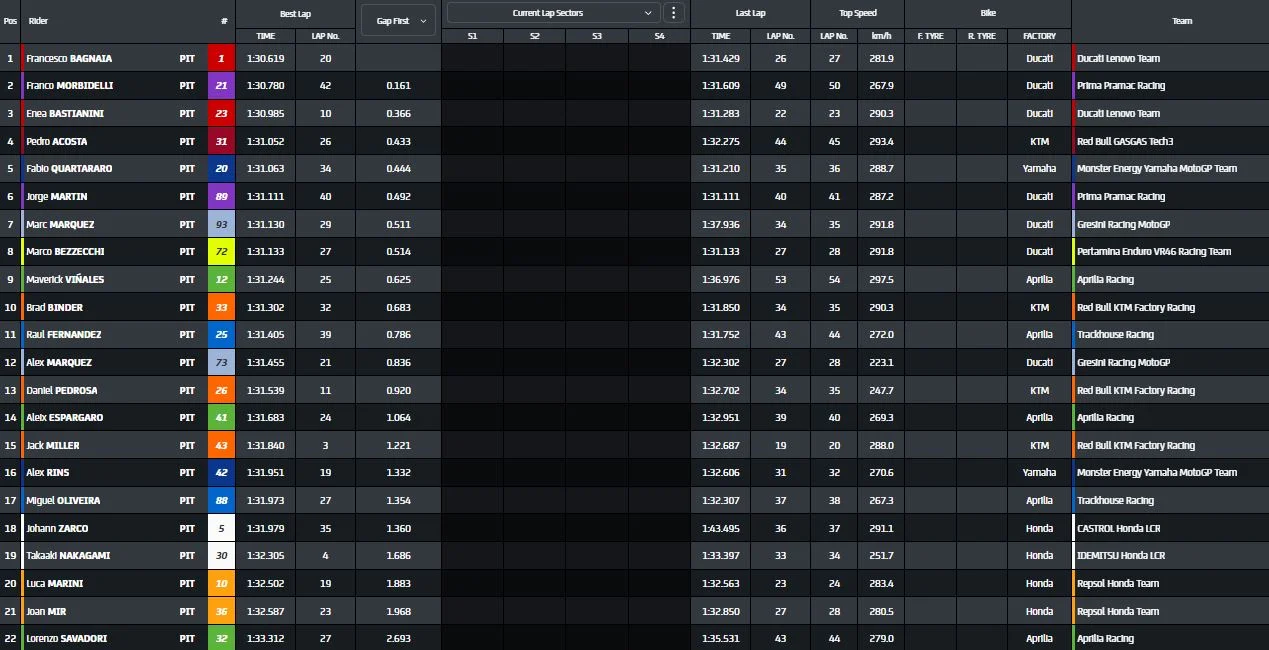Click Acosta's number 31 badge

coord(221,142)
